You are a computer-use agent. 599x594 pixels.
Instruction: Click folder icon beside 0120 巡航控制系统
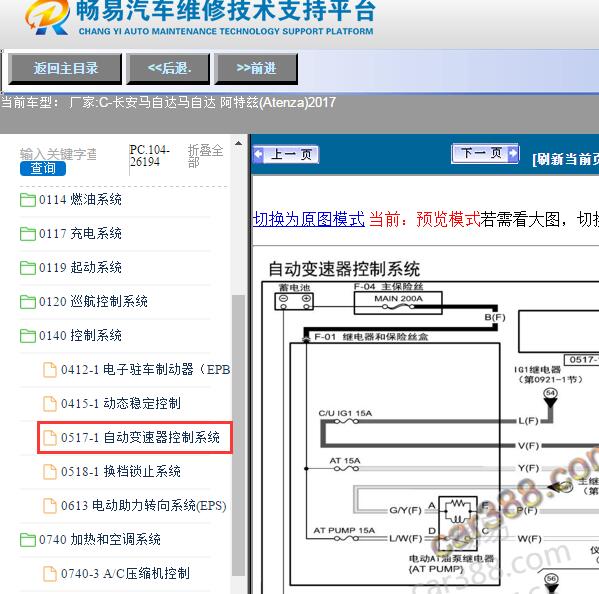[x=28, y=302]
